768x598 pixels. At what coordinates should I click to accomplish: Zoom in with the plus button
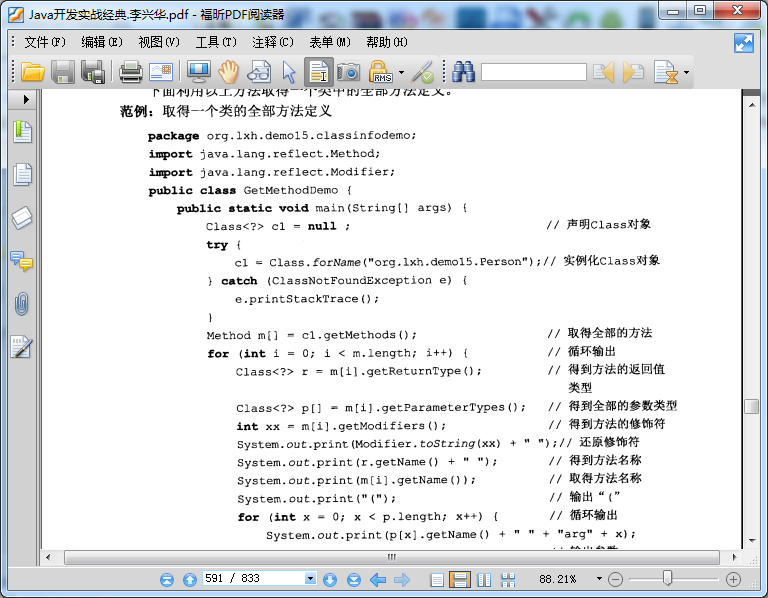[x=733, y=580]
